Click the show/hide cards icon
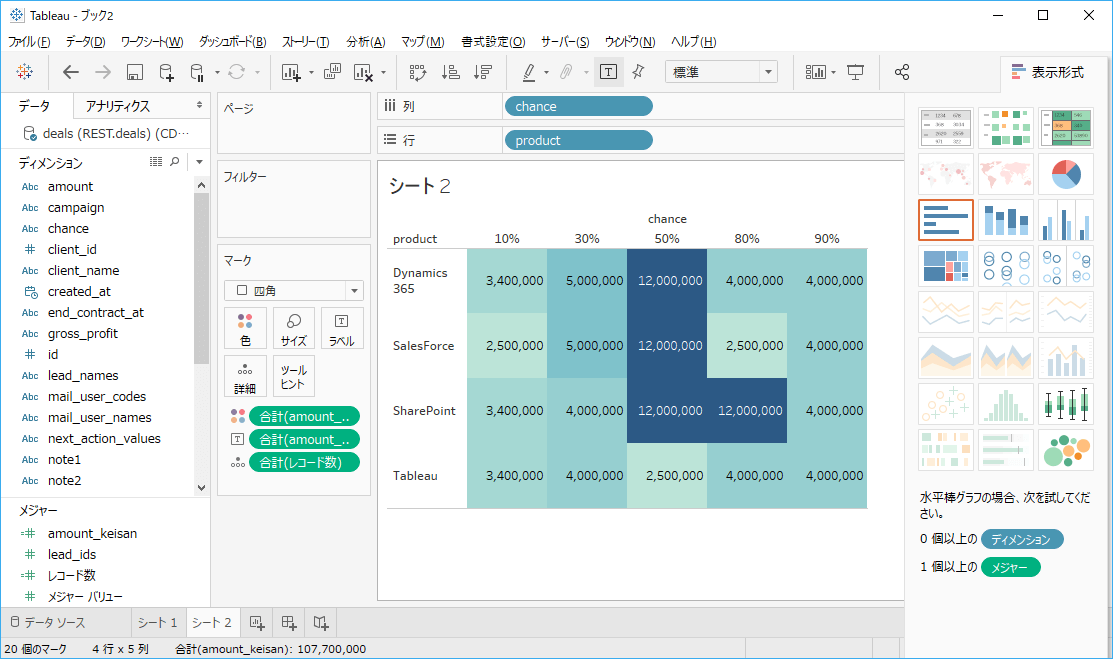 [816, 72]
